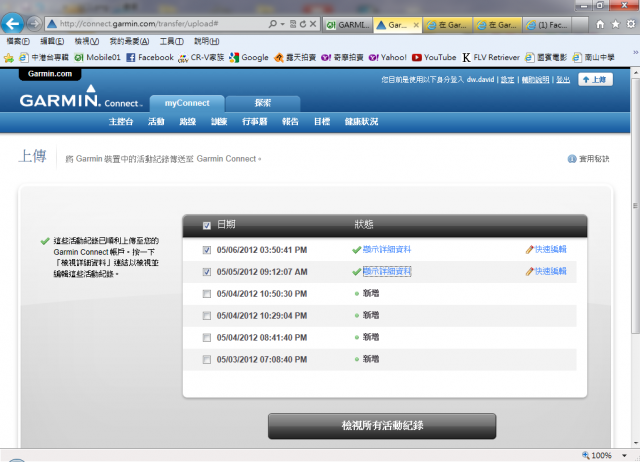Open the 編輯(E) menu
The image size is (640, 462).
click(x=52, y=41)
